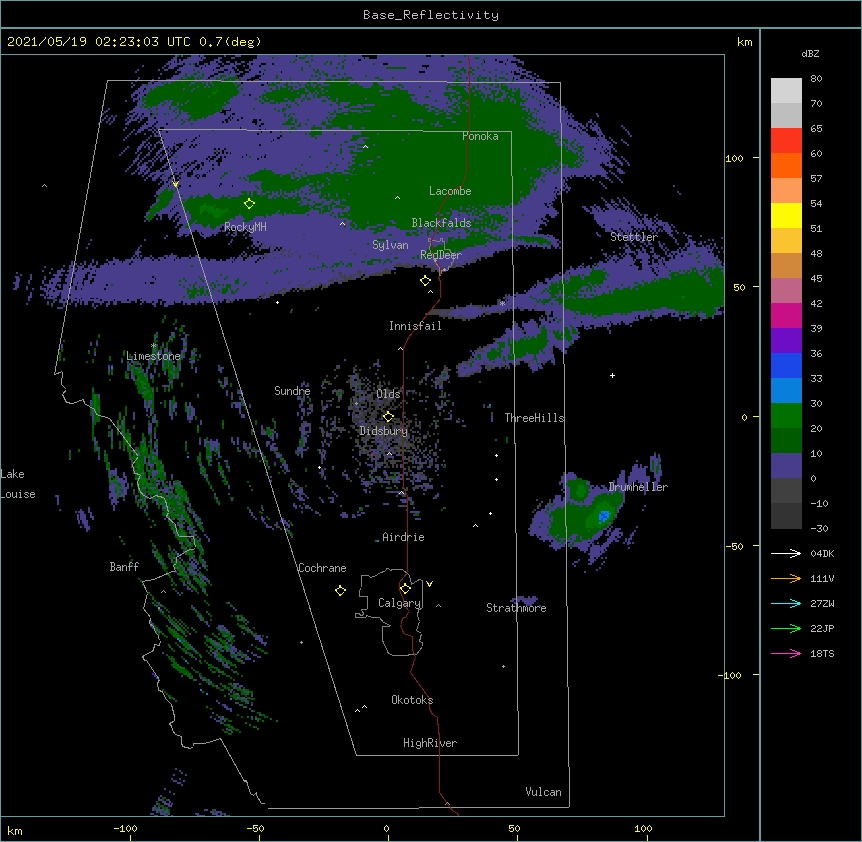862x842 pixels.
Task: Click the RedDeer city label
Action: click(x=440, y=255)
